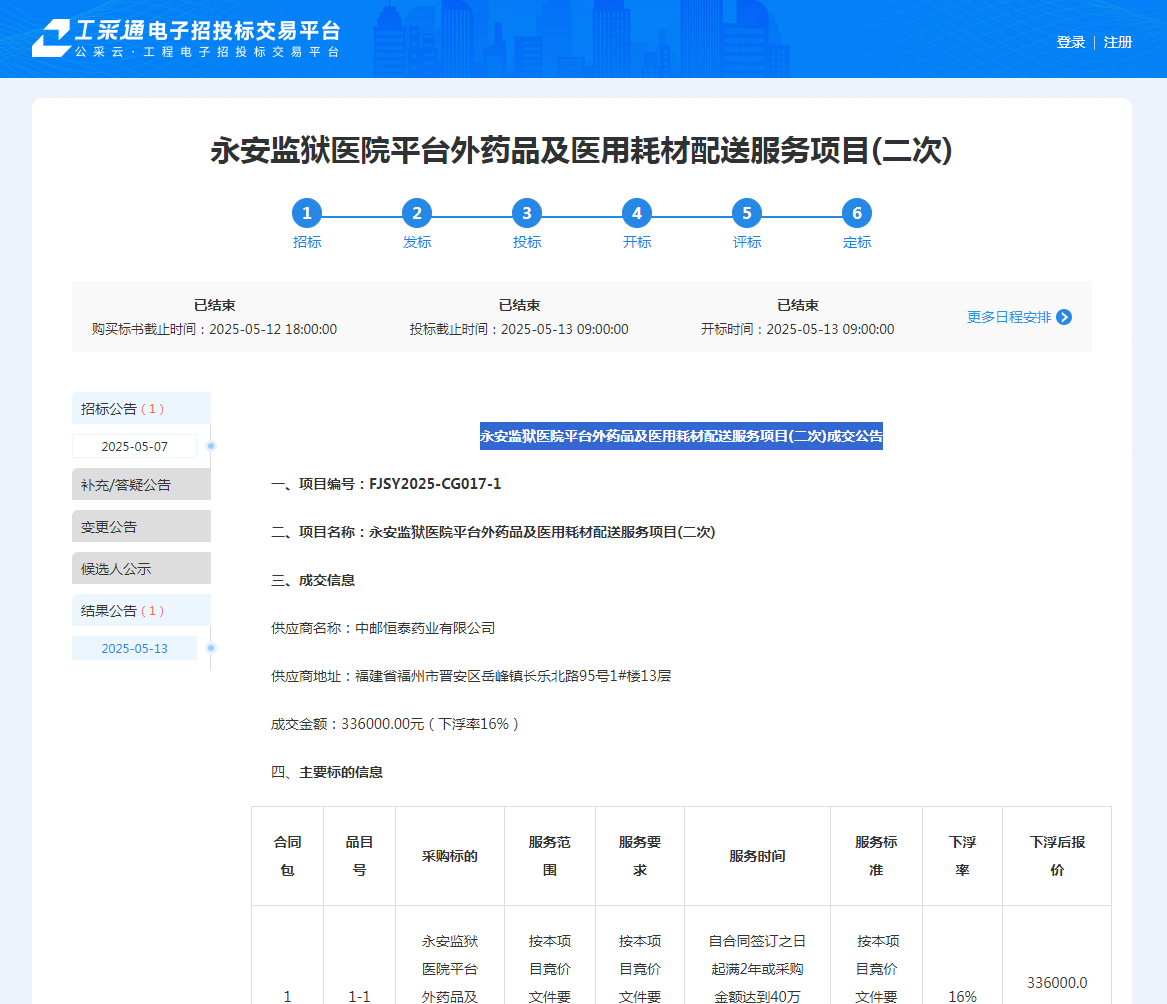Click the 服务时间 column header
The width and height of the screenshot is (1167, 1004).
pos(757,856)
